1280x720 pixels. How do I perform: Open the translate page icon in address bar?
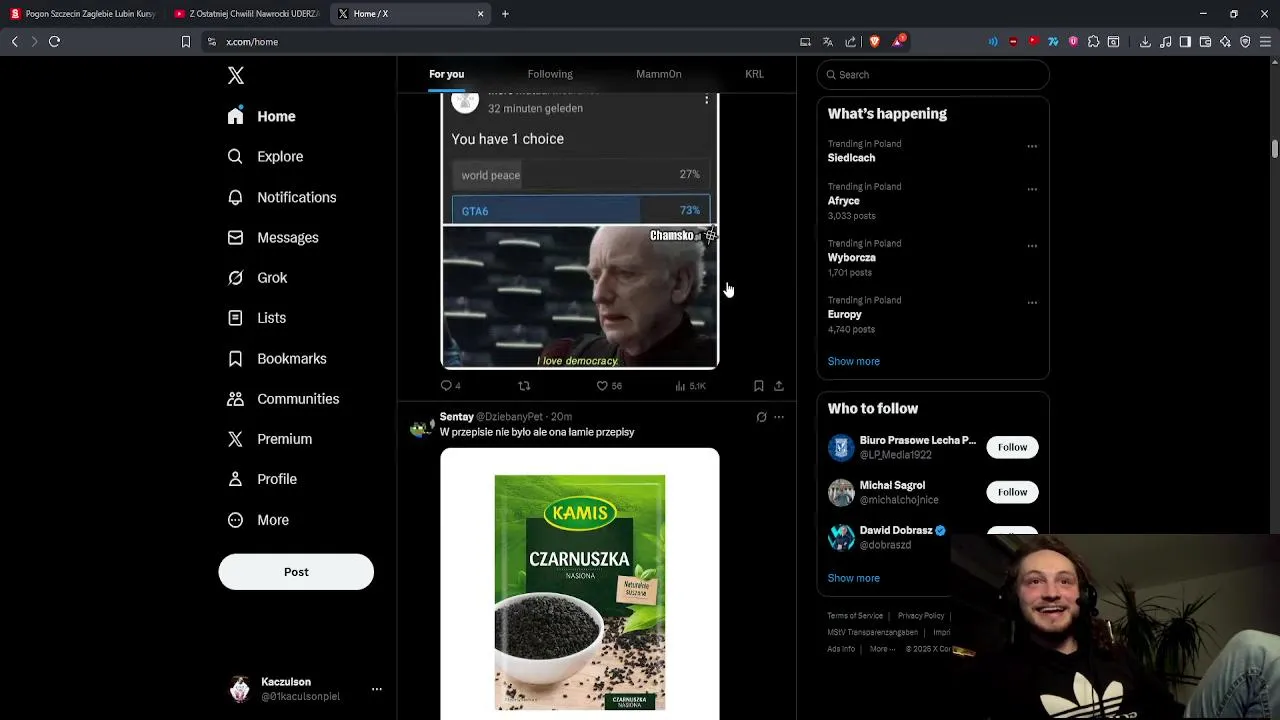coord(828,41)
